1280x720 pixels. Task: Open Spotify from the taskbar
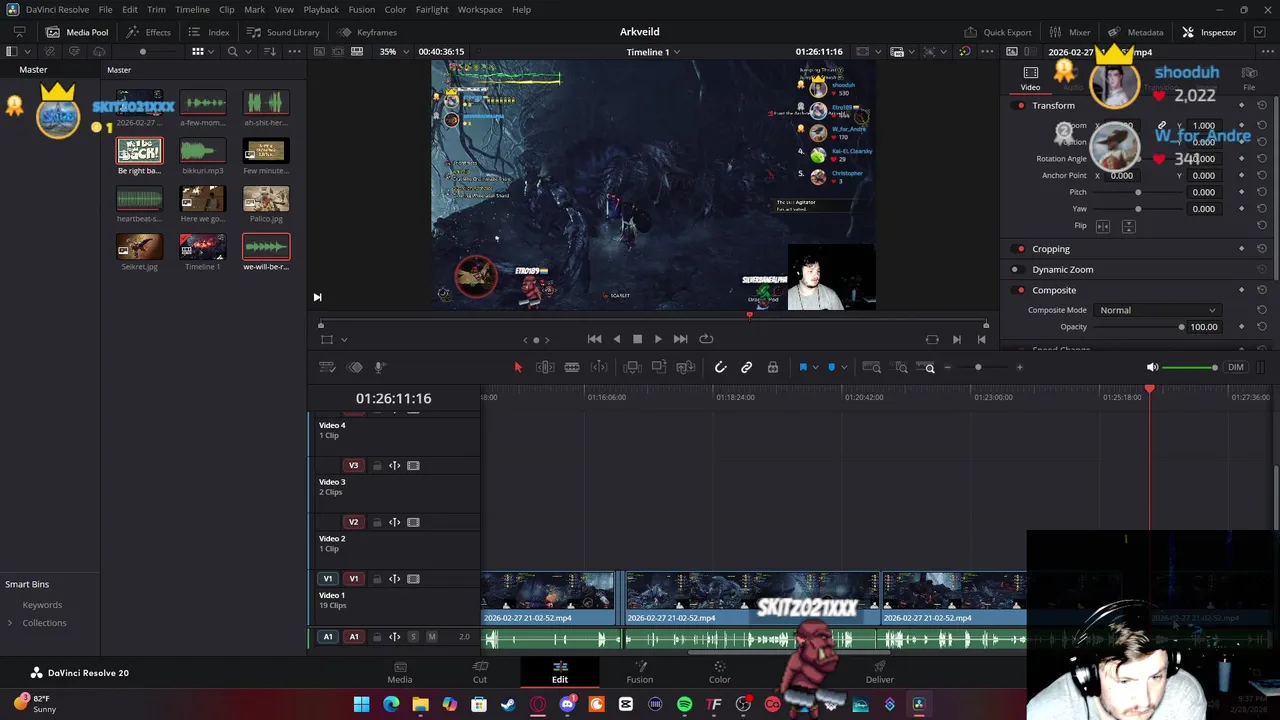[684, 704]
